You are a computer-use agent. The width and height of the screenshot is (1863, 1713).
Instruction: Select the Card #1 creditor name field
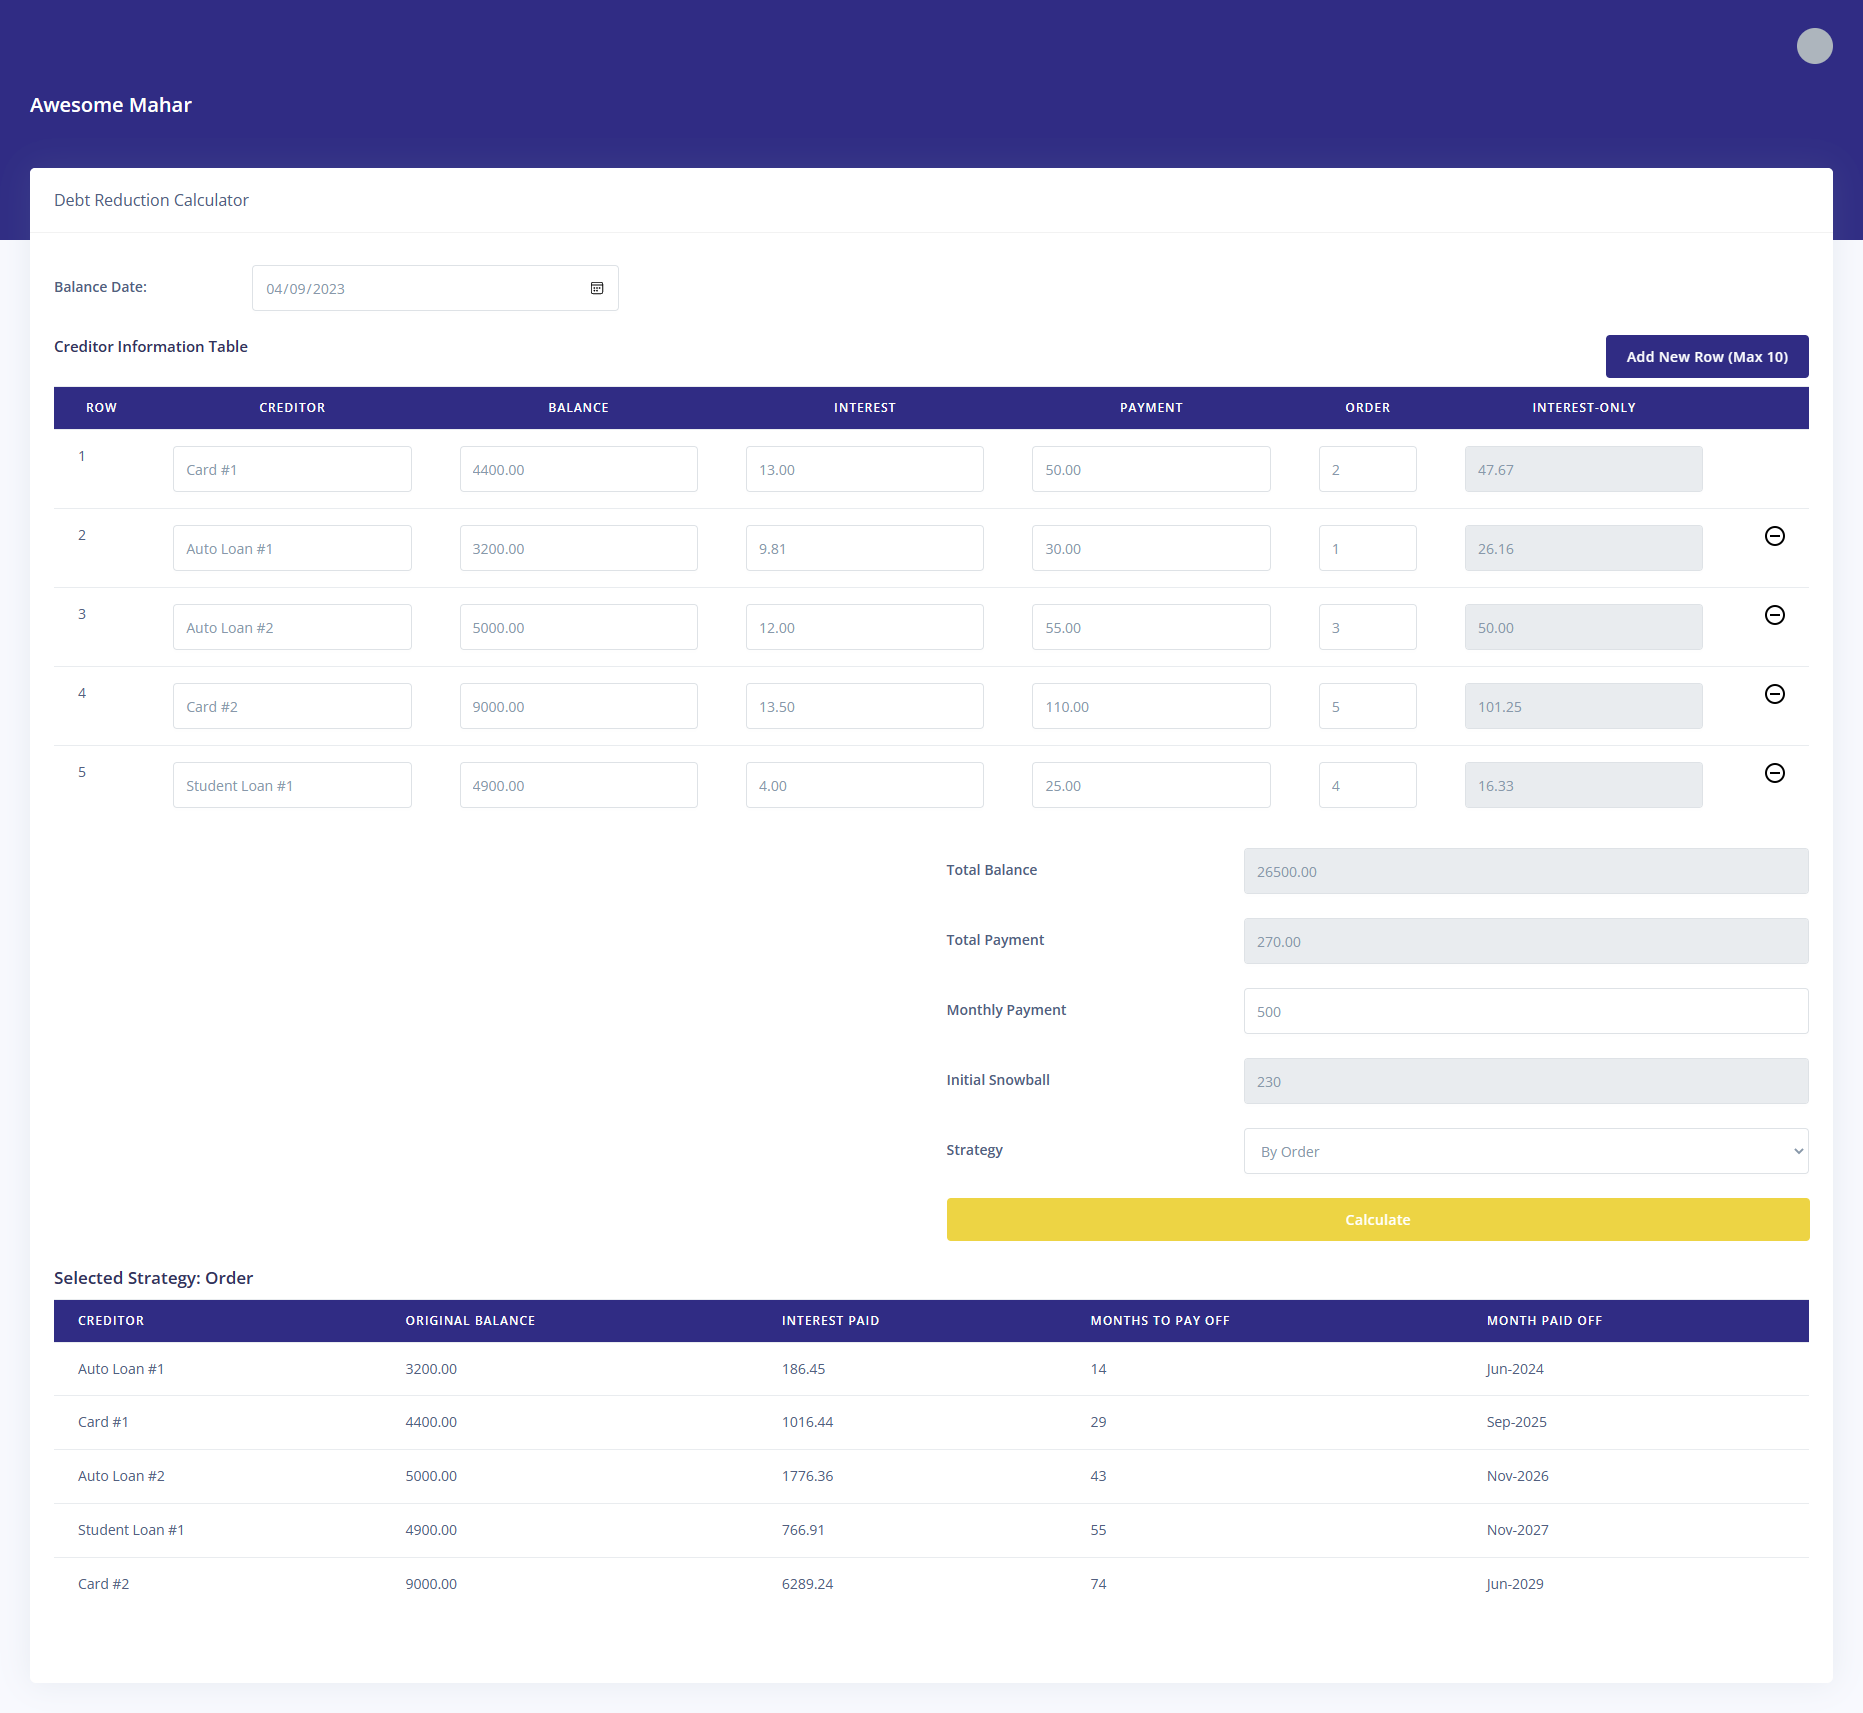[x=292, y=468]
